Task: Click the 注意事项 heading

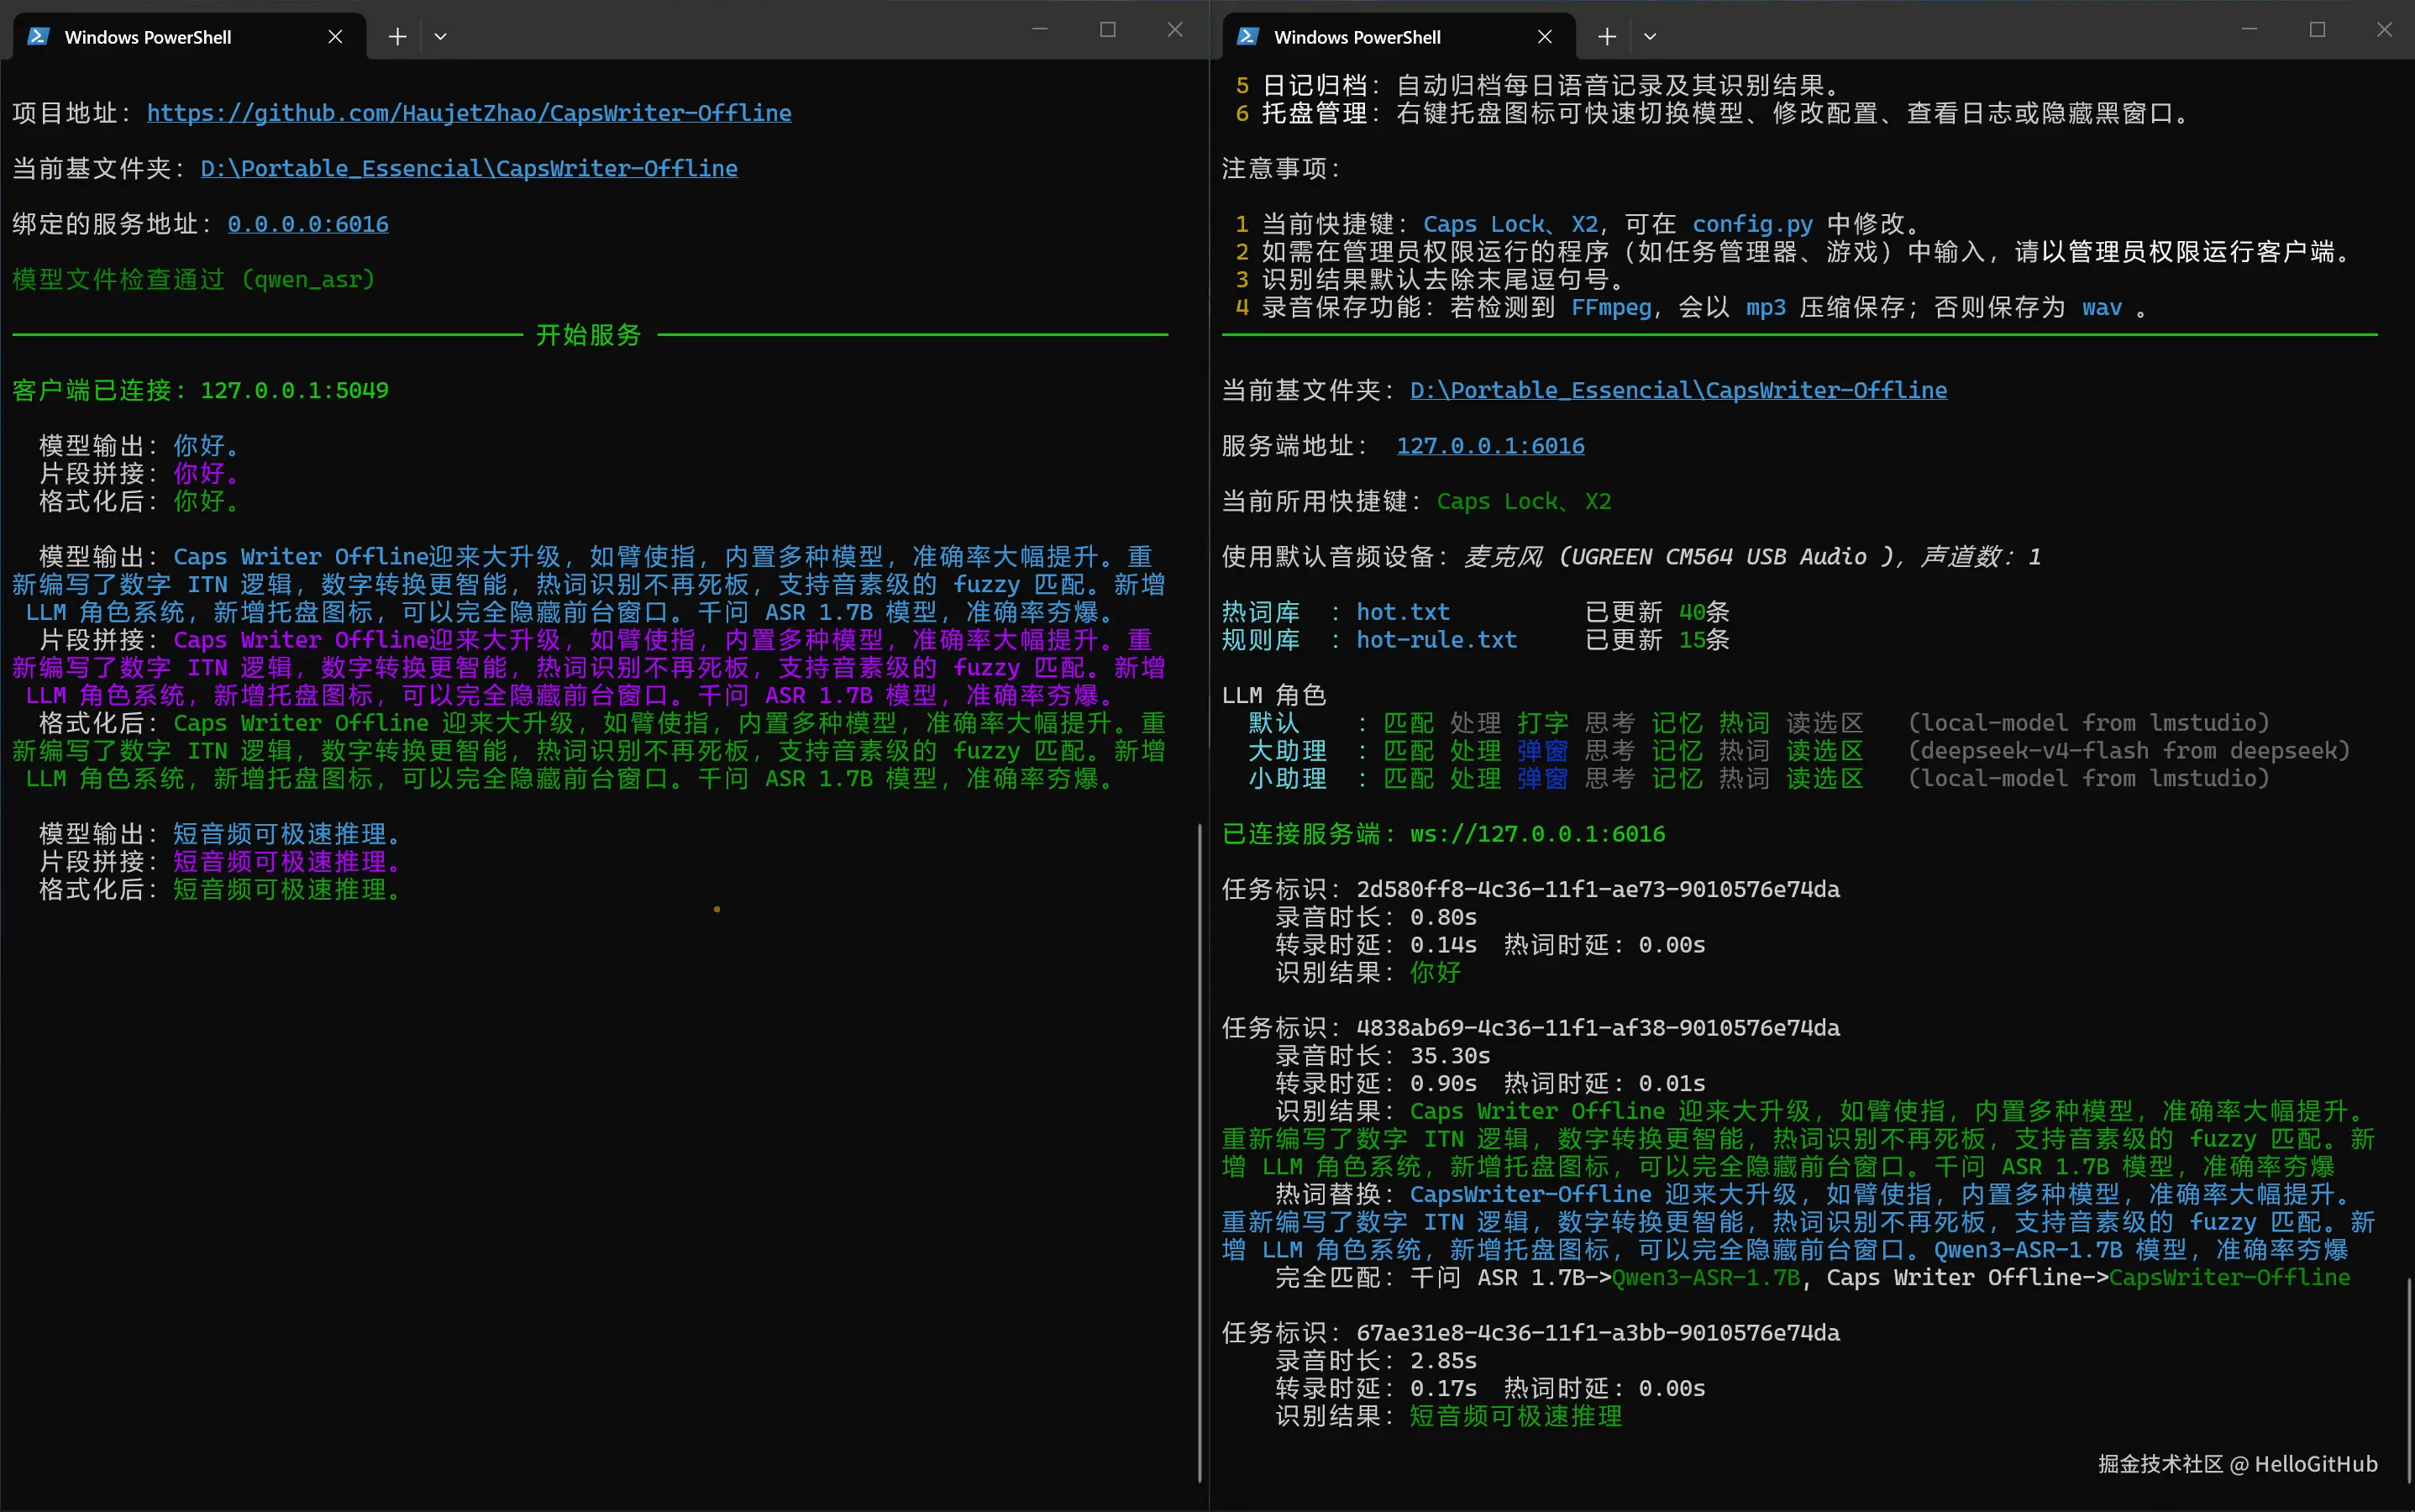Action: pos(1280,169)
